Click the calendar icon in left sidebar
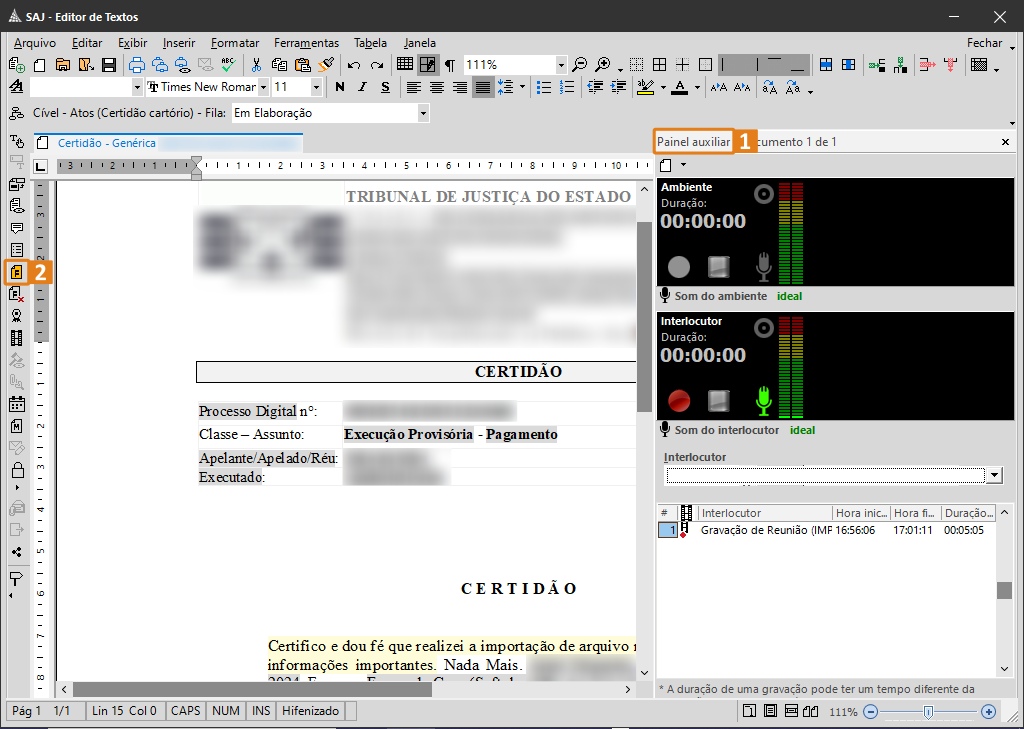The image size is (1024, 729). pos(17,404)
